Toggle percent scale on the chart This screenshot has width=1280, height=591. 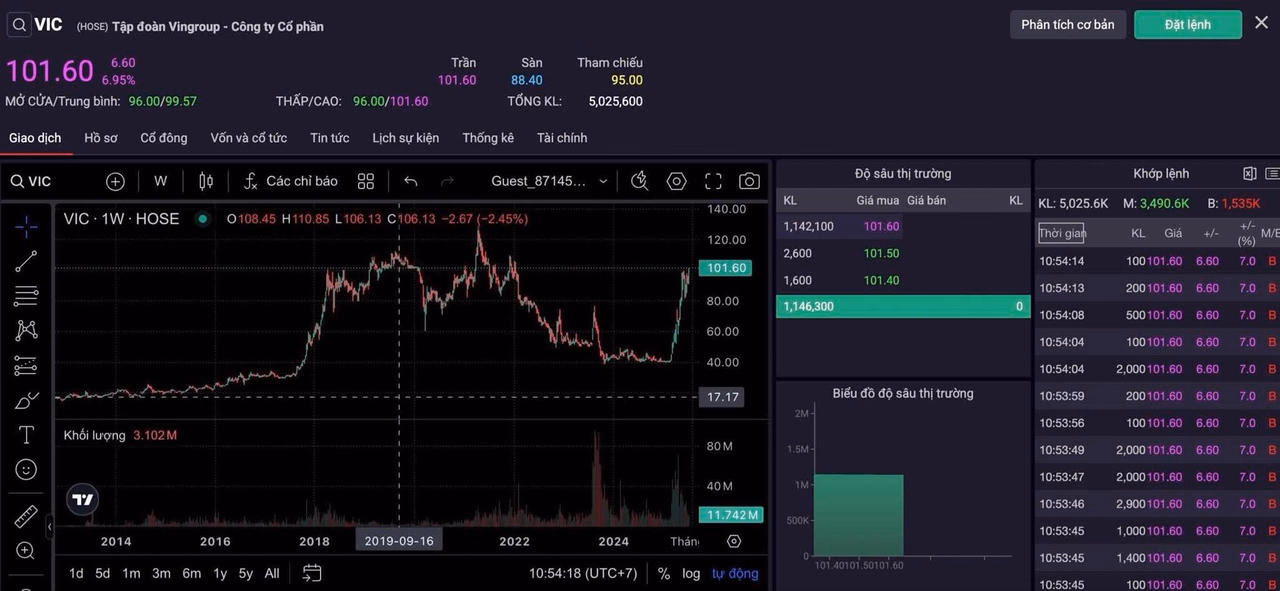tap(664, 573)
